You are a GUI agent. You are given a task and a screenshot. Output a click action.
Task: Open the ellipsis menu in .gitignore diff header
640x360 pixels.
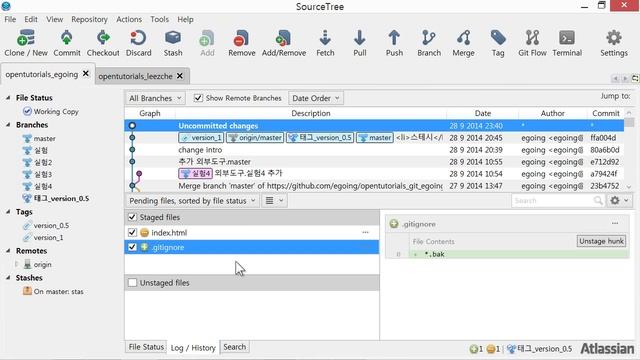tap(615, 223)
